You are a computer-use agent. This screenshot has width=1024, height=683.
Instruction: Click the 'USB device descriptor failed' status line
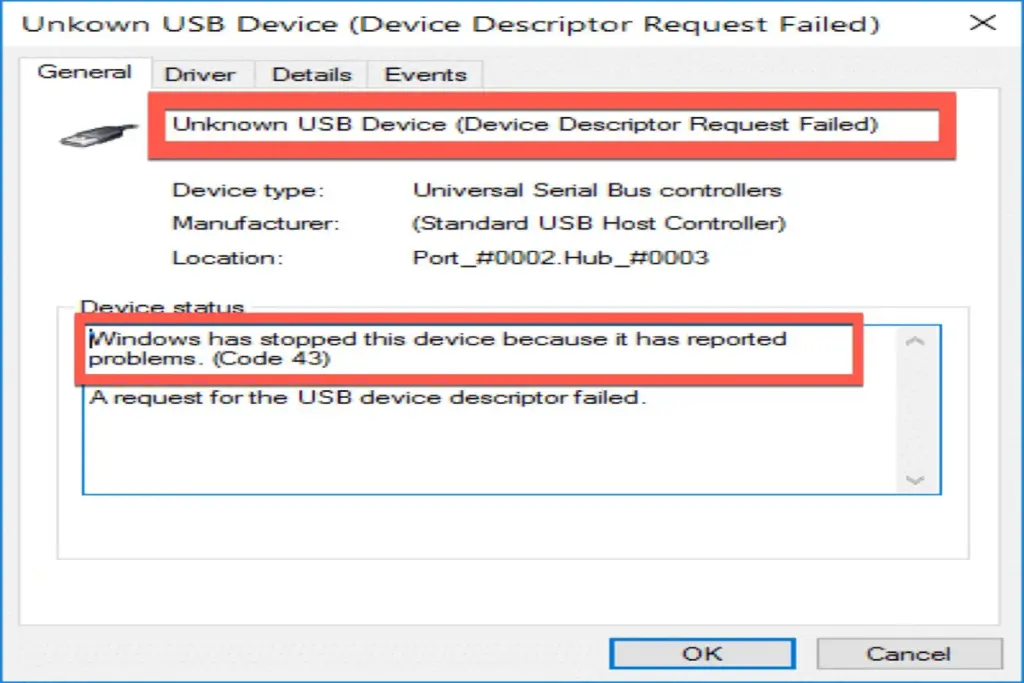[x=368, y=398]
